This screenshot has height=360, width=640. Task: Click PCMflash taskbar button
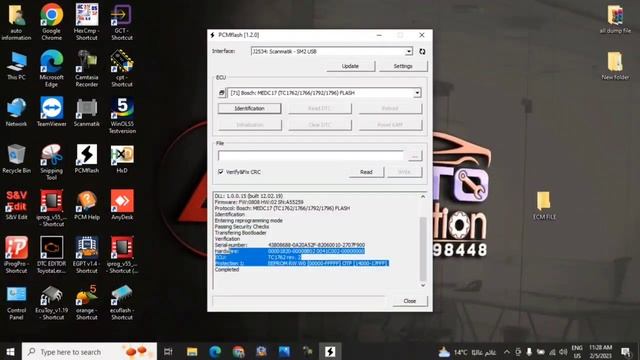click(x=330, y=351)
